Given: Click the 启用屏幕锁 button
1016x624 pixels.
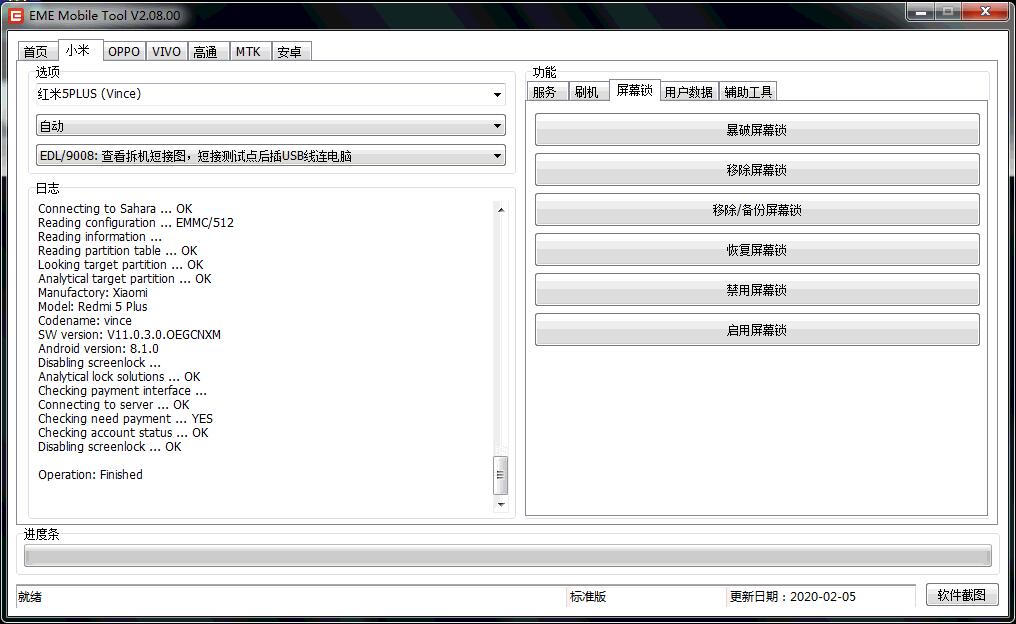Looking at the screenshot, I should click(757, 330).
